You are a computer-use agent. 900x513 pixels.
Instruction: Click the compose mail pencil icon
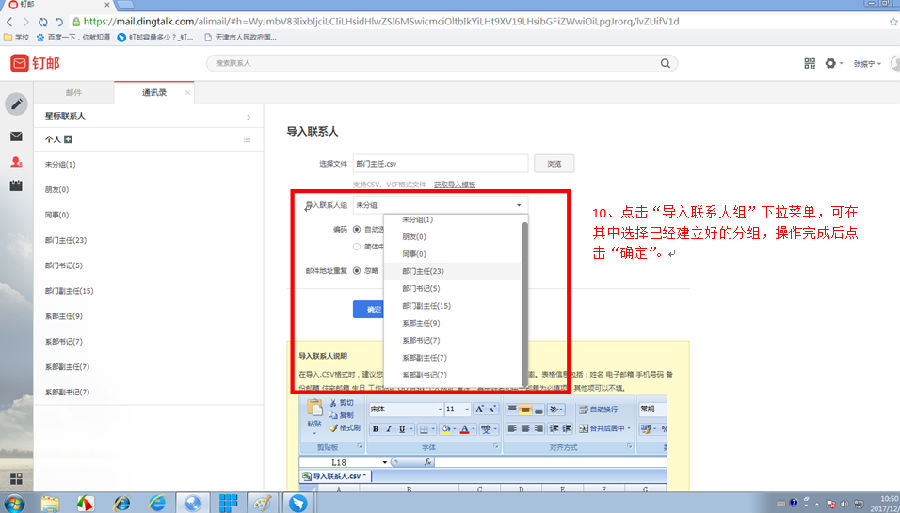[x=16, y=104]
